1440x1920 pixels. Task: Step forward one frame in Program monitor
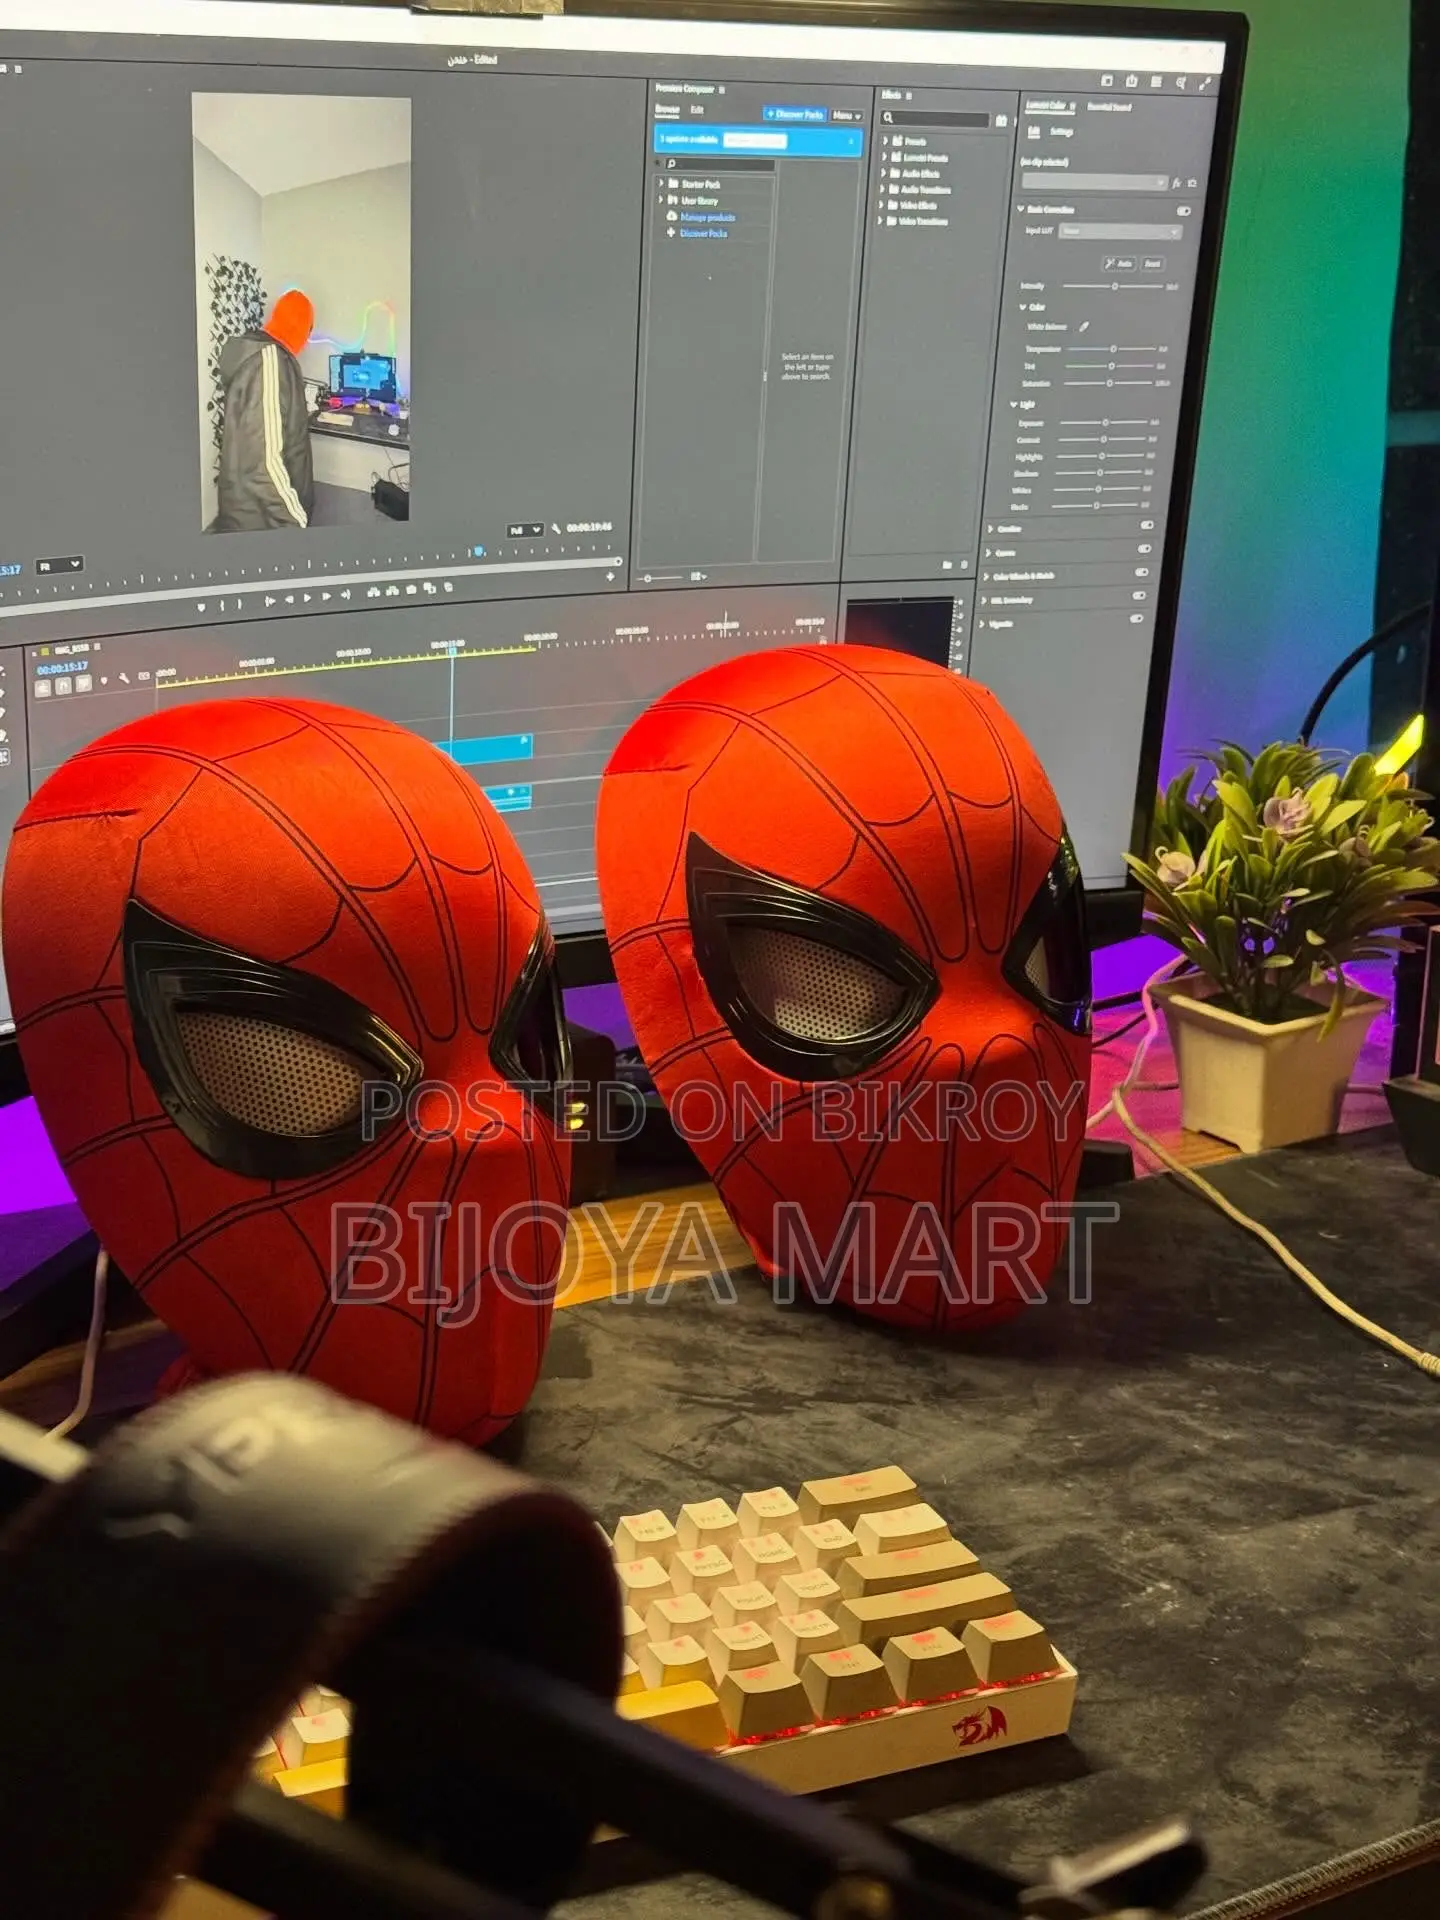tap(327, 597)
